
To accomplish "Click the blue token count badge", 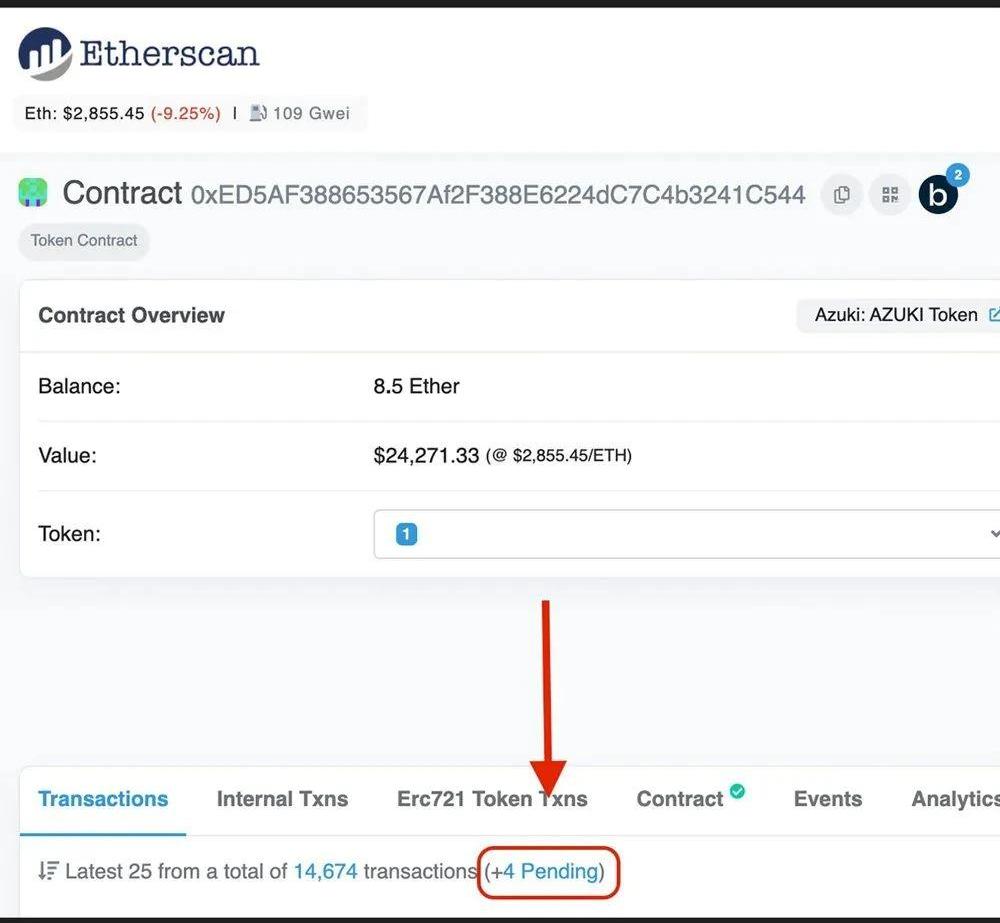I will click(x=406, y=534).
